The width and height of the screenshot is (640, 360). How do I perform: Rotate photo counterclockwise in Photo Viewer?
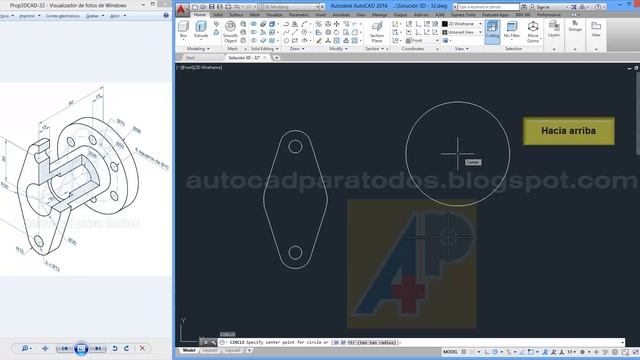[115, 348]
